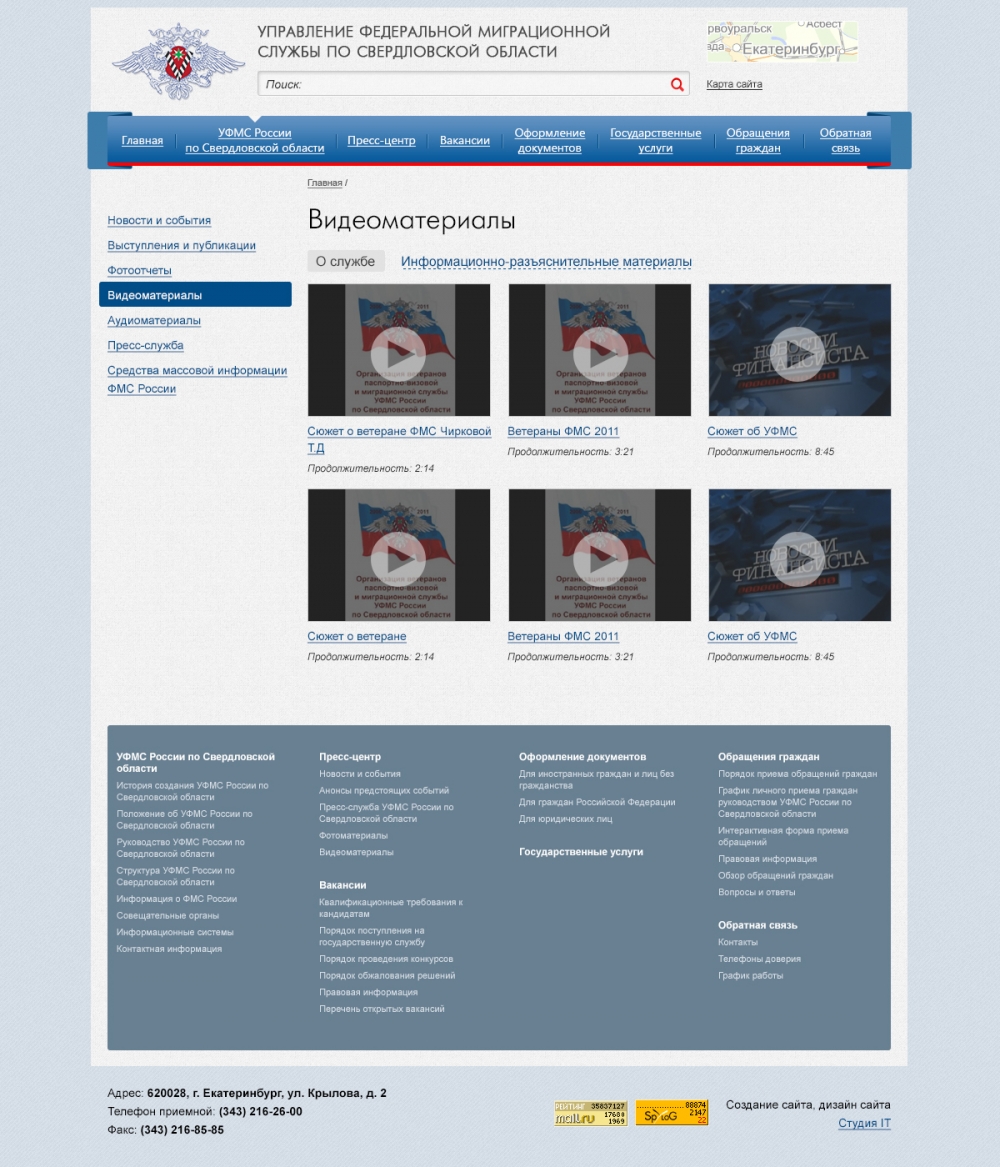This screenshot has height=1167, width=1000.
Task: Open footer link Телефоны доверия
Action: point(760,959)
